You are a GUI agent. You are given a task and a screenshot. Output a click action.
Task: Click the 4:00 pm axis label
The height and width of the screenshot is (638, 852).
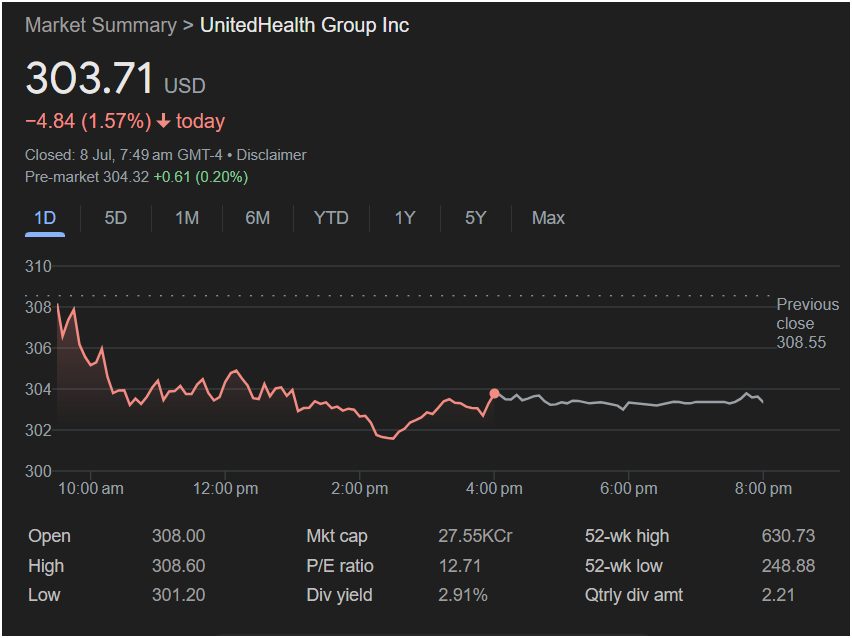pyautogui.click(x=494, y=489)
